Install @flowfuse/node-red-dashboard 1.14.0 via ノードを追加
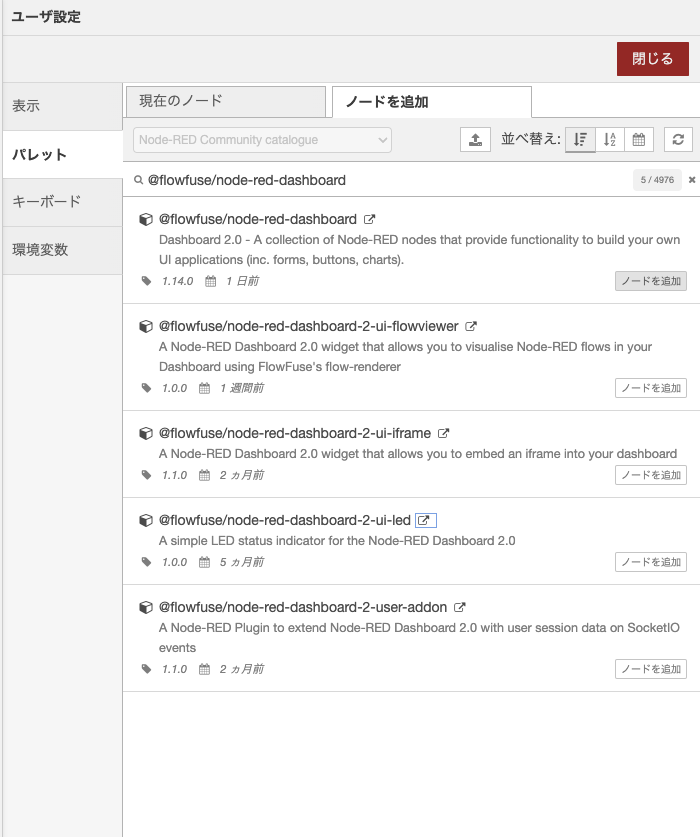Screen dimensions: 700x837 click(x=650, y=281)
